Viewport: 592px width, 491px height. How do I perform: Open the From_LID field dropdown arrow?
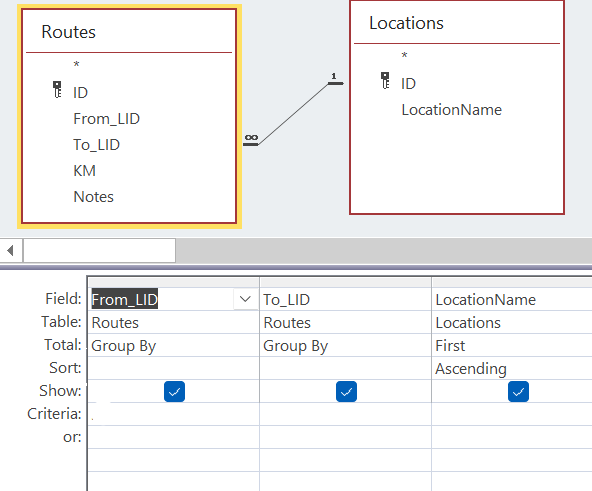pyautogui.click(x=245, y=300)
